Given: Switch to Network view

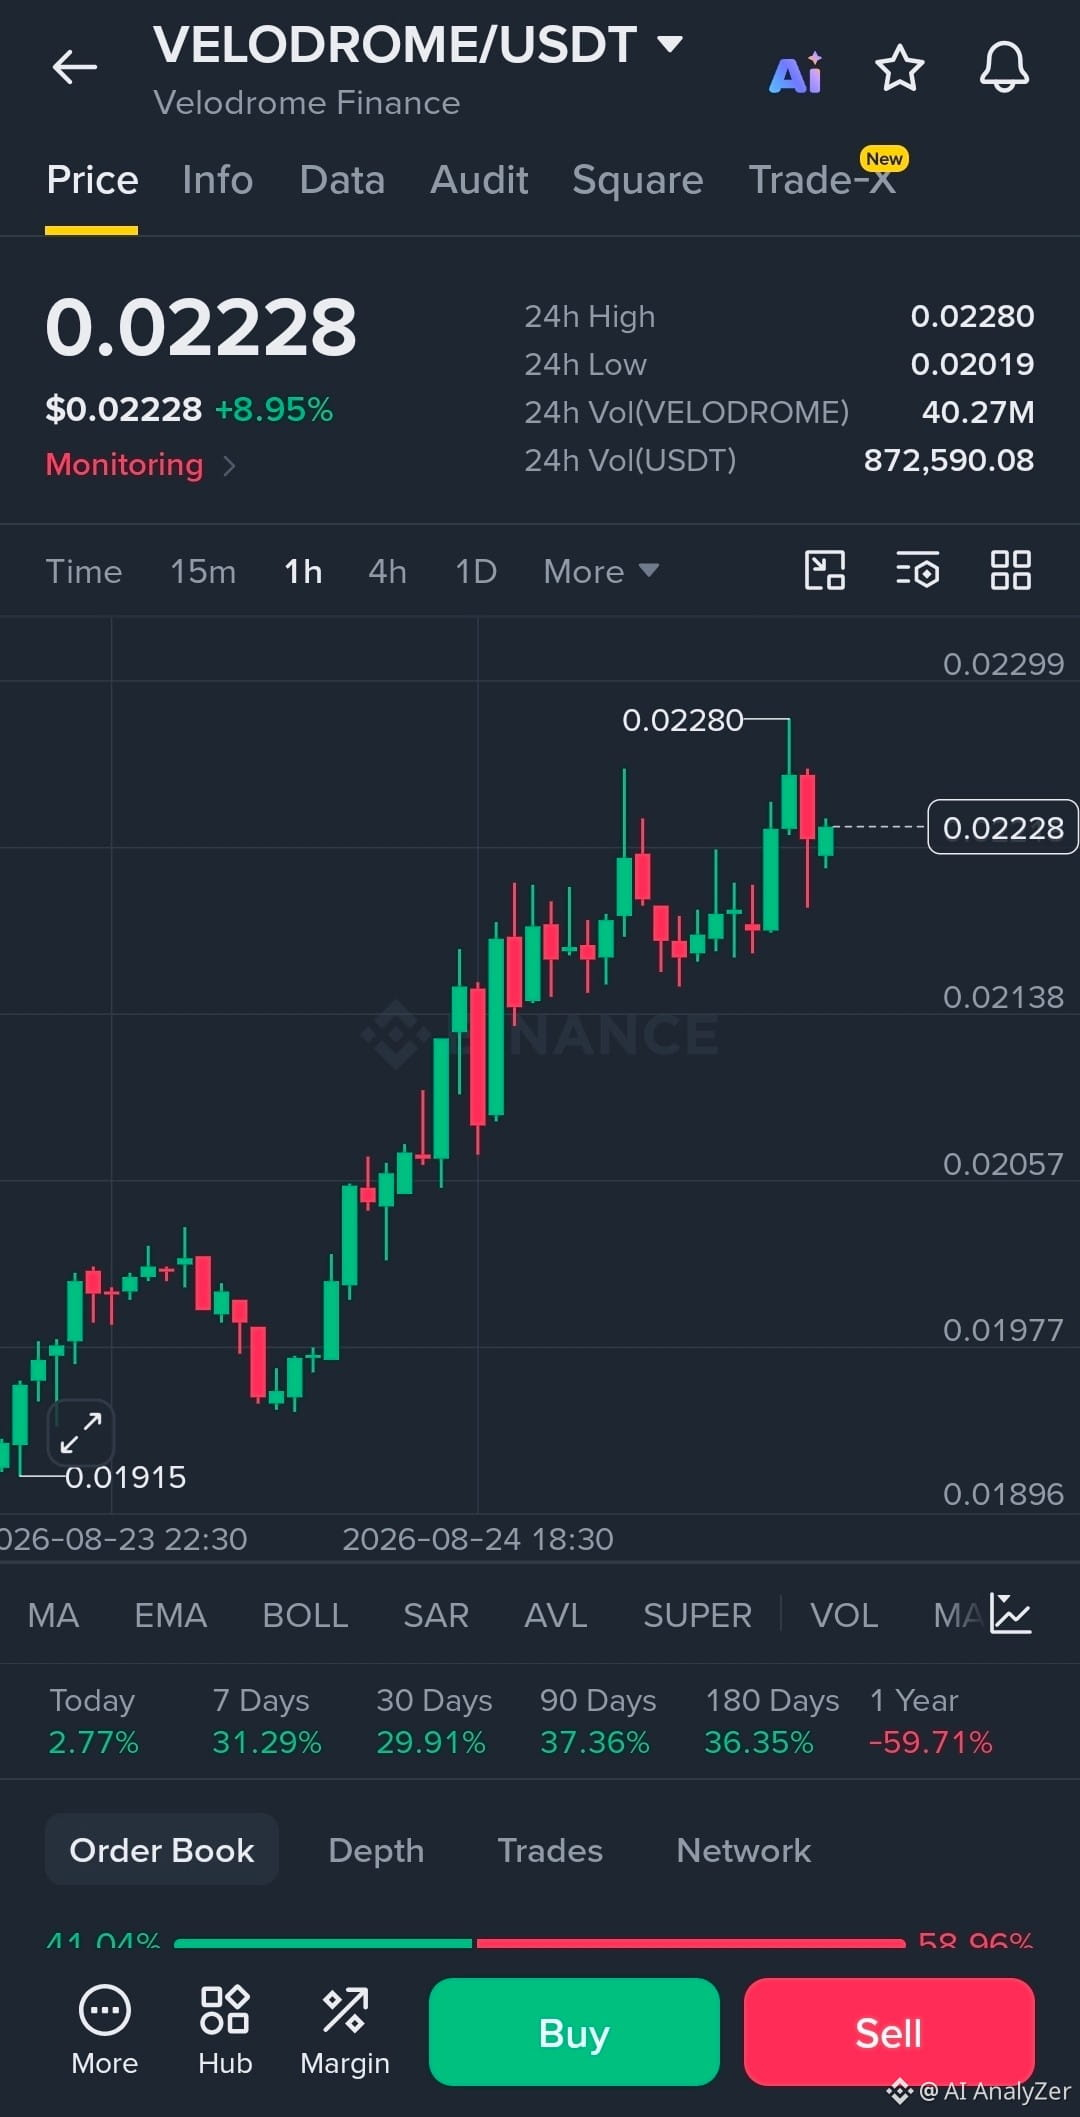Looking at the screenshot, I should pos(743,1850).
